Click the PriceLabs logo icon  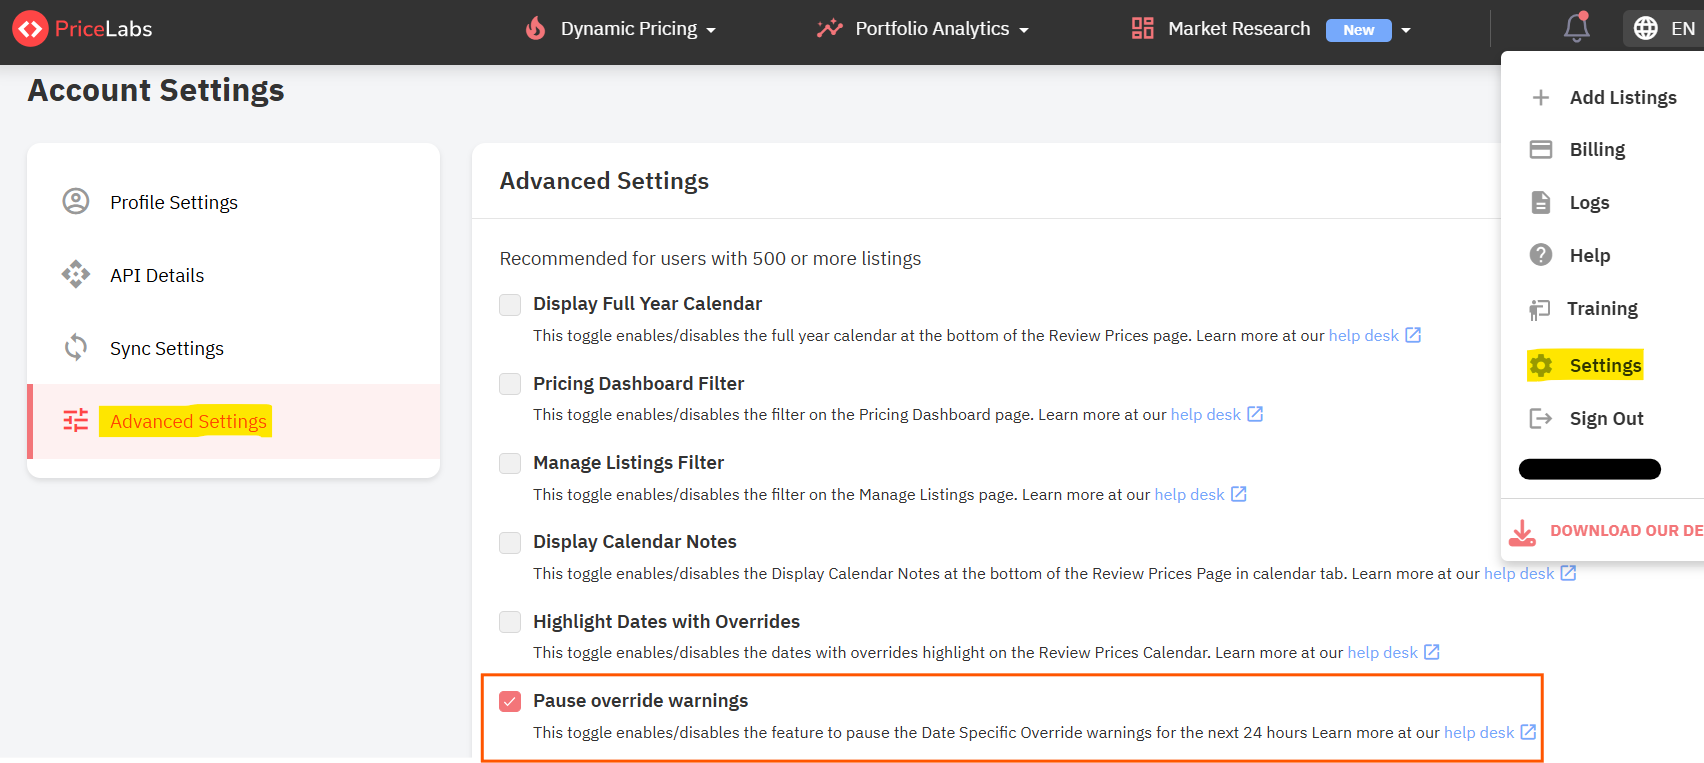tap(30, 29)
